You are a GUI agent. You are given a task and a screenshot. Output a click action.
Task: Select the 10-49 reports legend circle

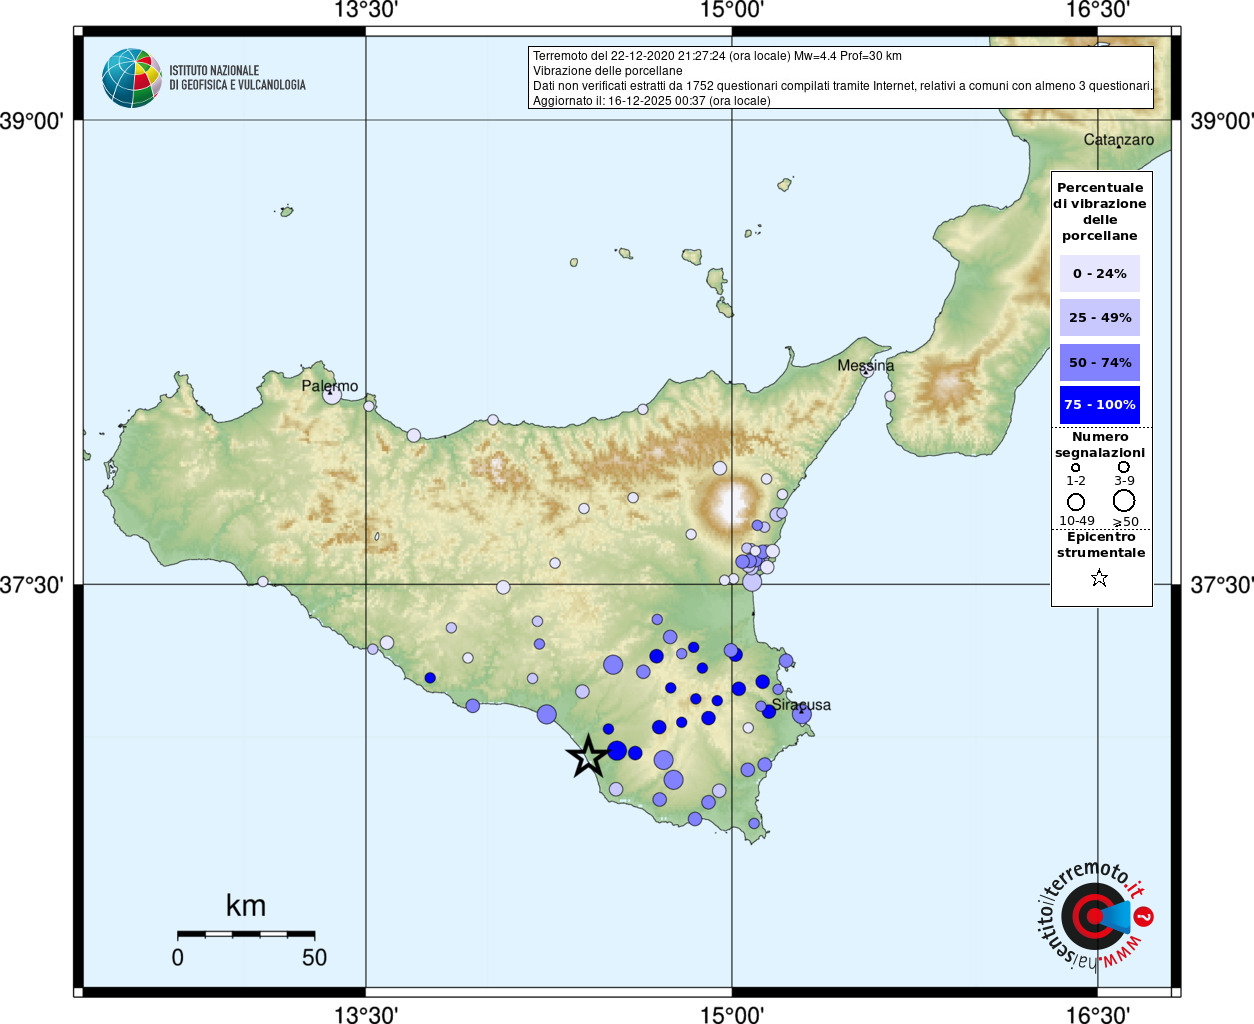1076,502
